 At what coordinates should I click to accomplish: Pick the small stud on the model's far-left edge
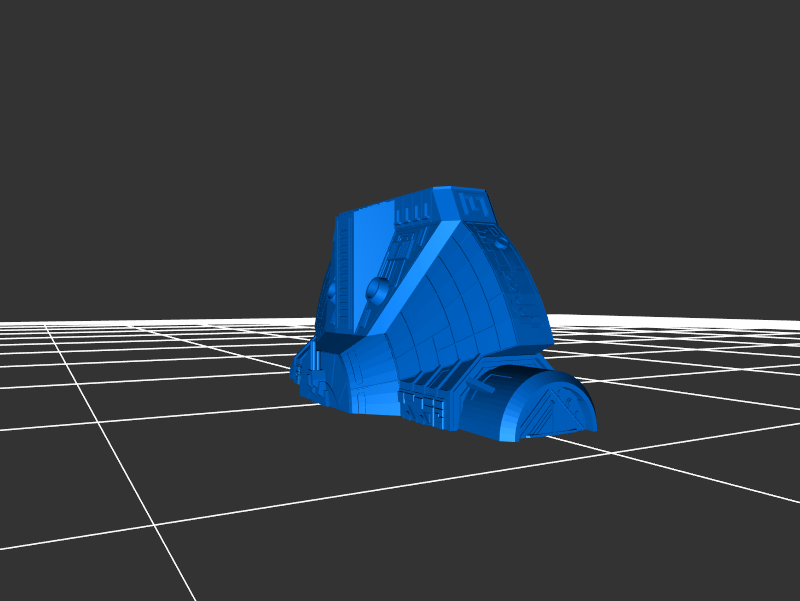pyautogui.click(x=329, y=293)
